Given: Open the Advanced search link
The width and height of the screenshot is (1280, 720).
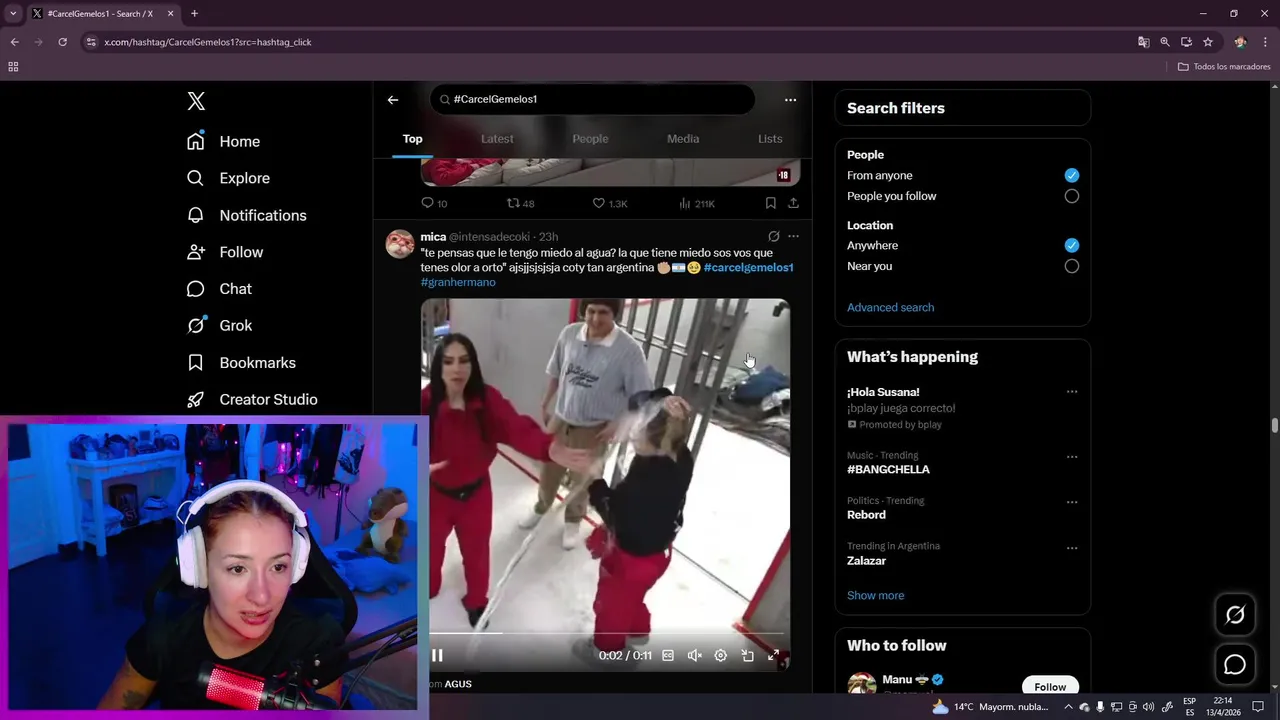Looking at the screenshot, I should (x=890, y=307).
